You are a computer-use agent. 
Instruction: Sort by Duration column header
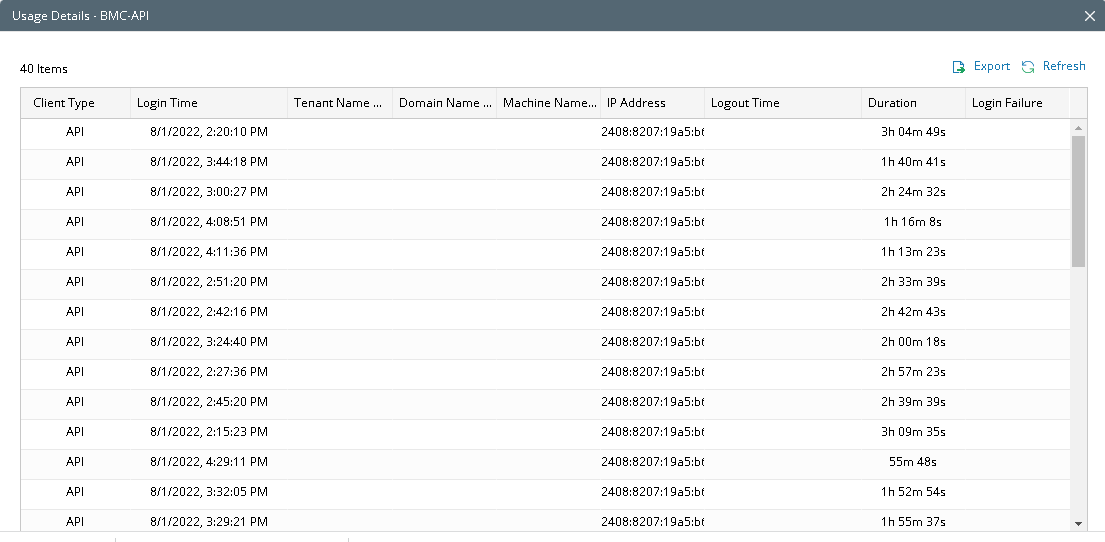pyautogui.click(x=892, y=103)
